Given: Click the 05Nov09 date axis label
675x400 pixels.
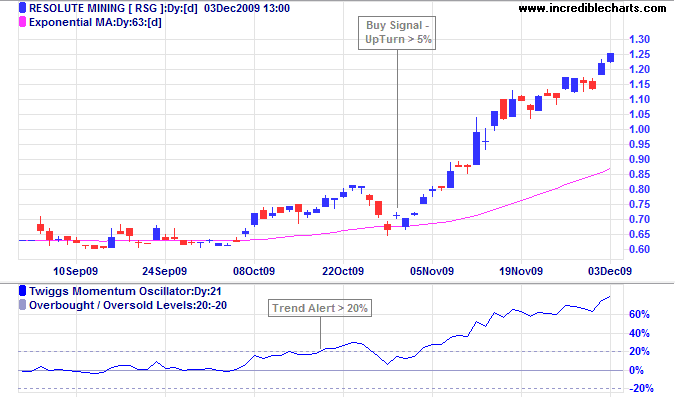Looking at the screenshot, I should click(x=432, y=271).
